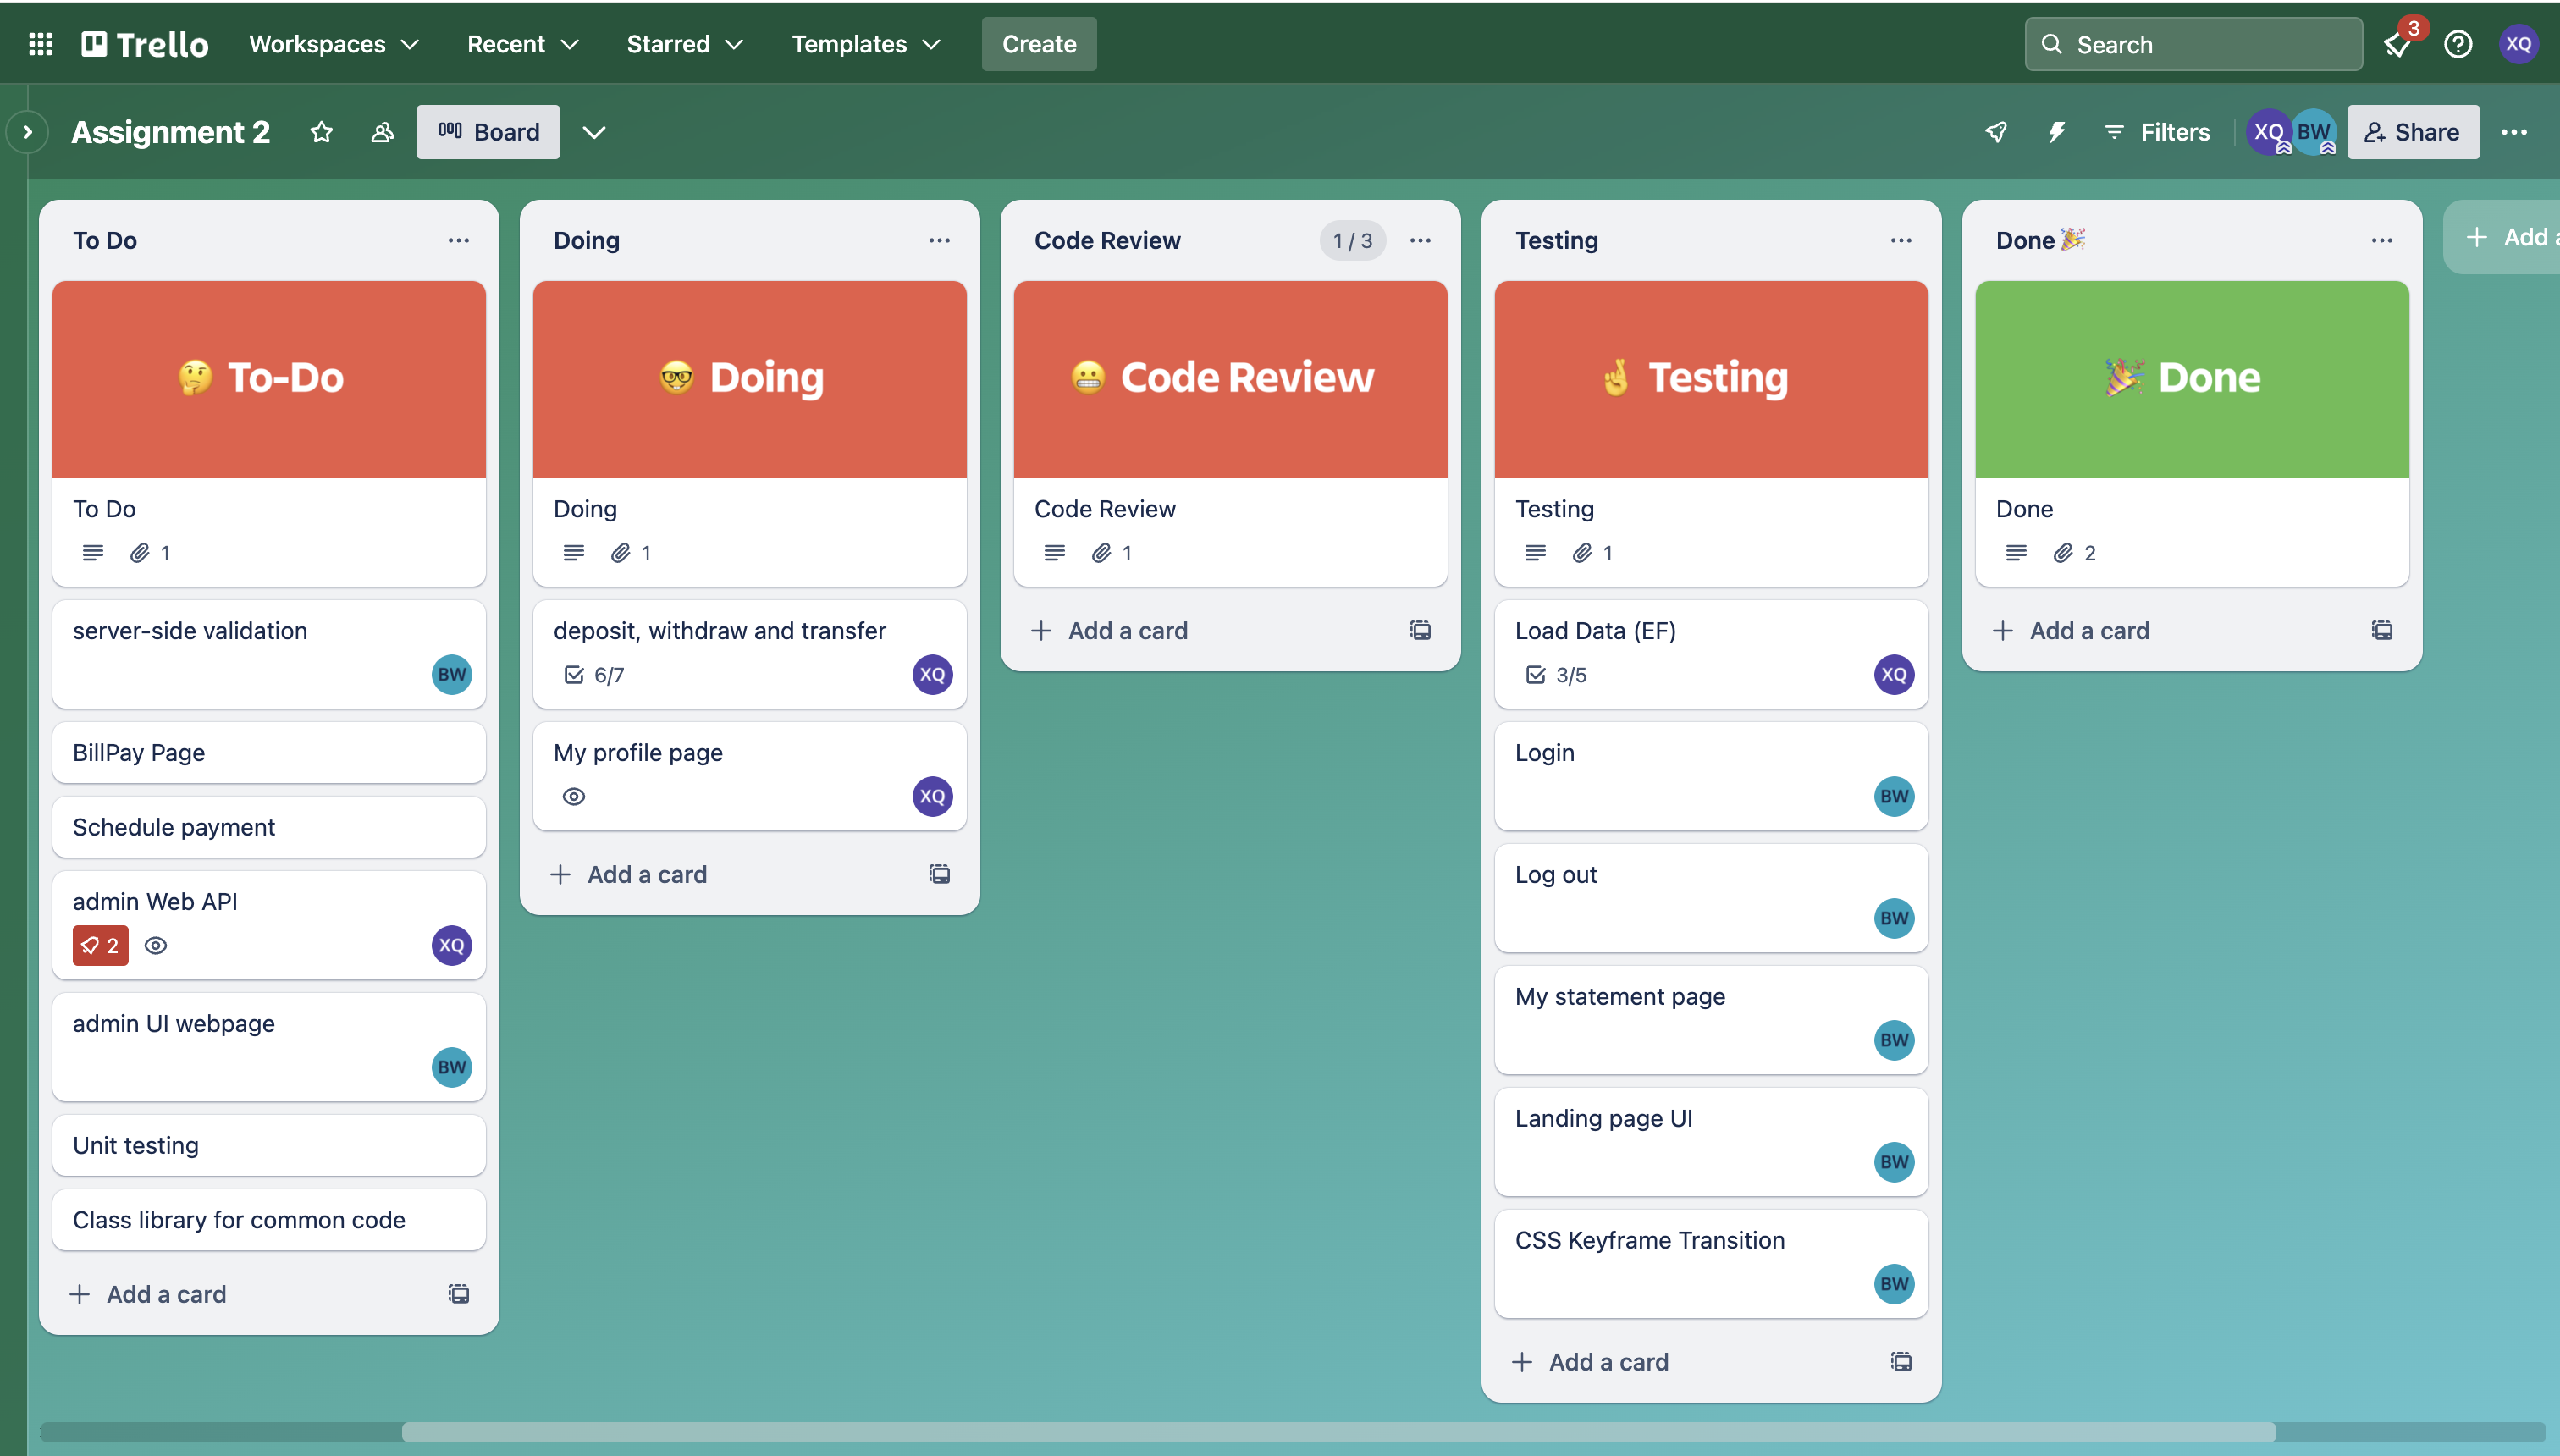Click the Create button

(1038, 44)
